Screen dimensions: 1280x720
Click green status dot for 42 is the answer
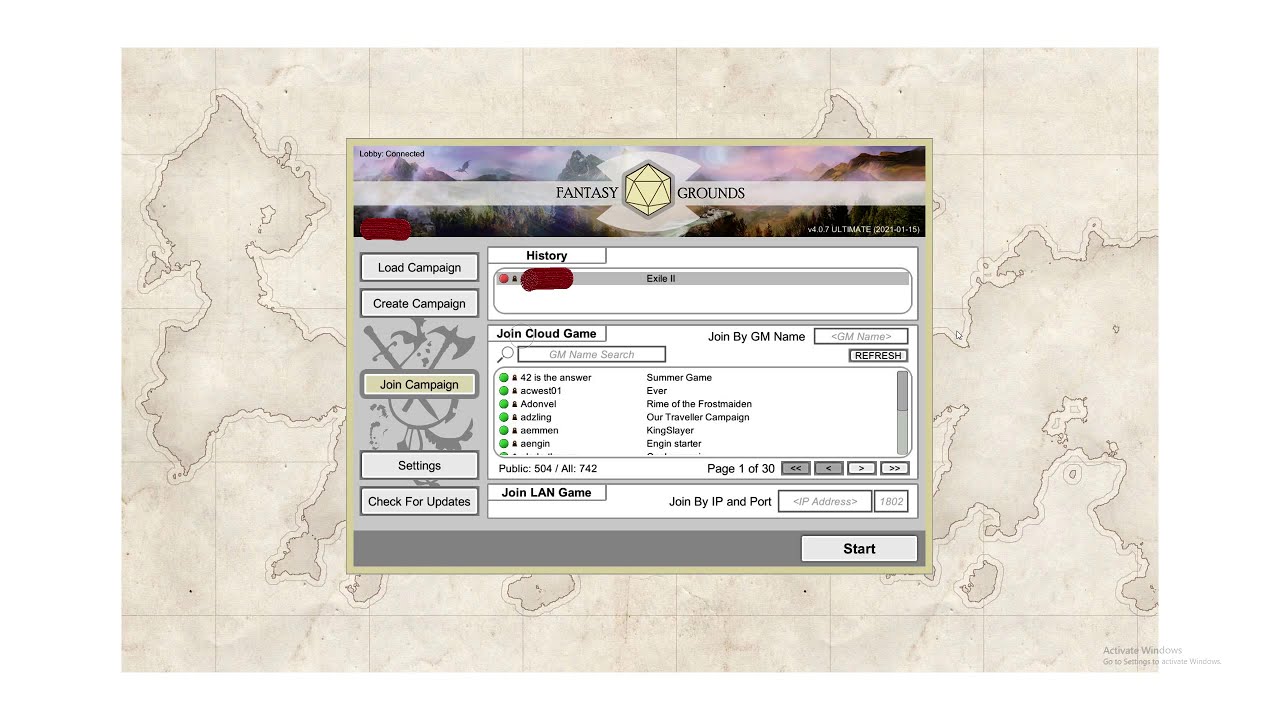click(x=504, y=378)
